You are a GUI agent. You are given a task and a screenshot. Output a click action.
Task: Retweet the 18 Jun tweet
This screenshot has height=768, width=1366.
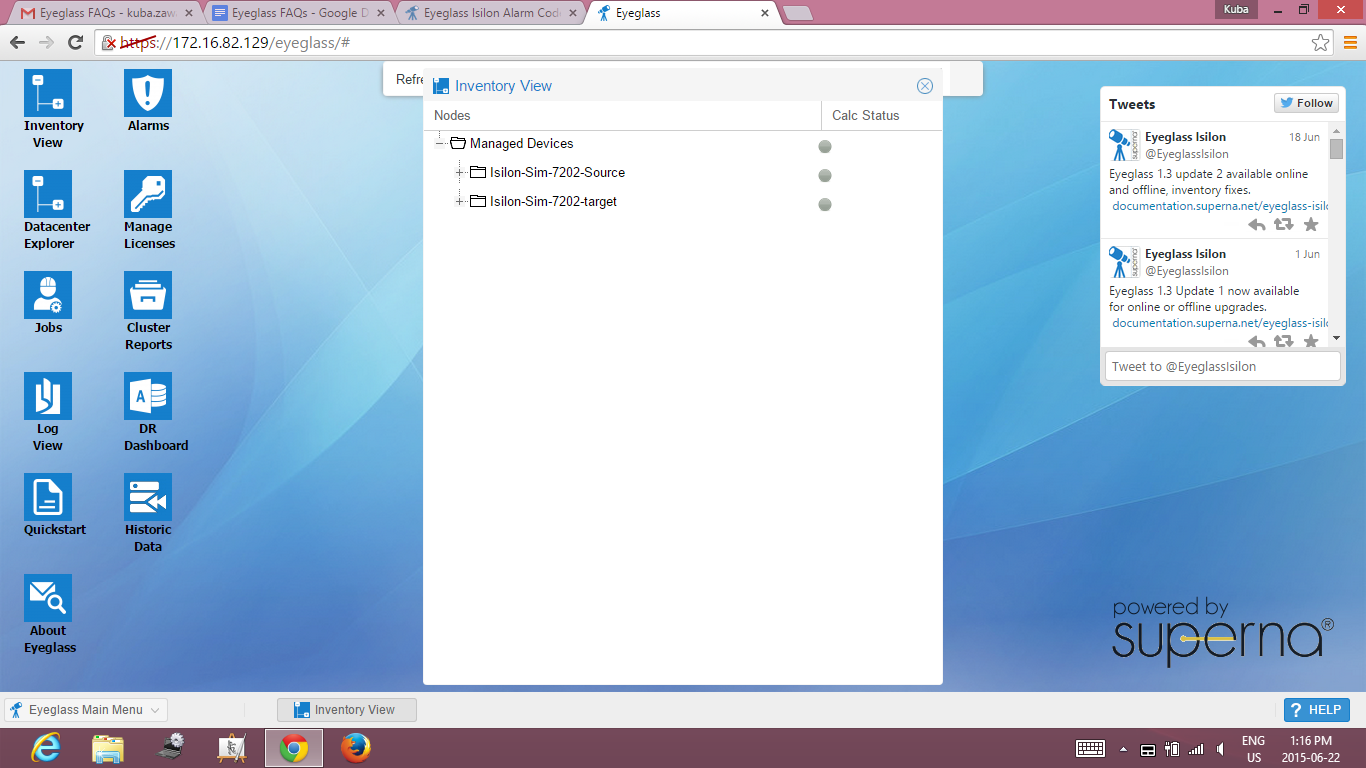click(x=1284, y=225)
